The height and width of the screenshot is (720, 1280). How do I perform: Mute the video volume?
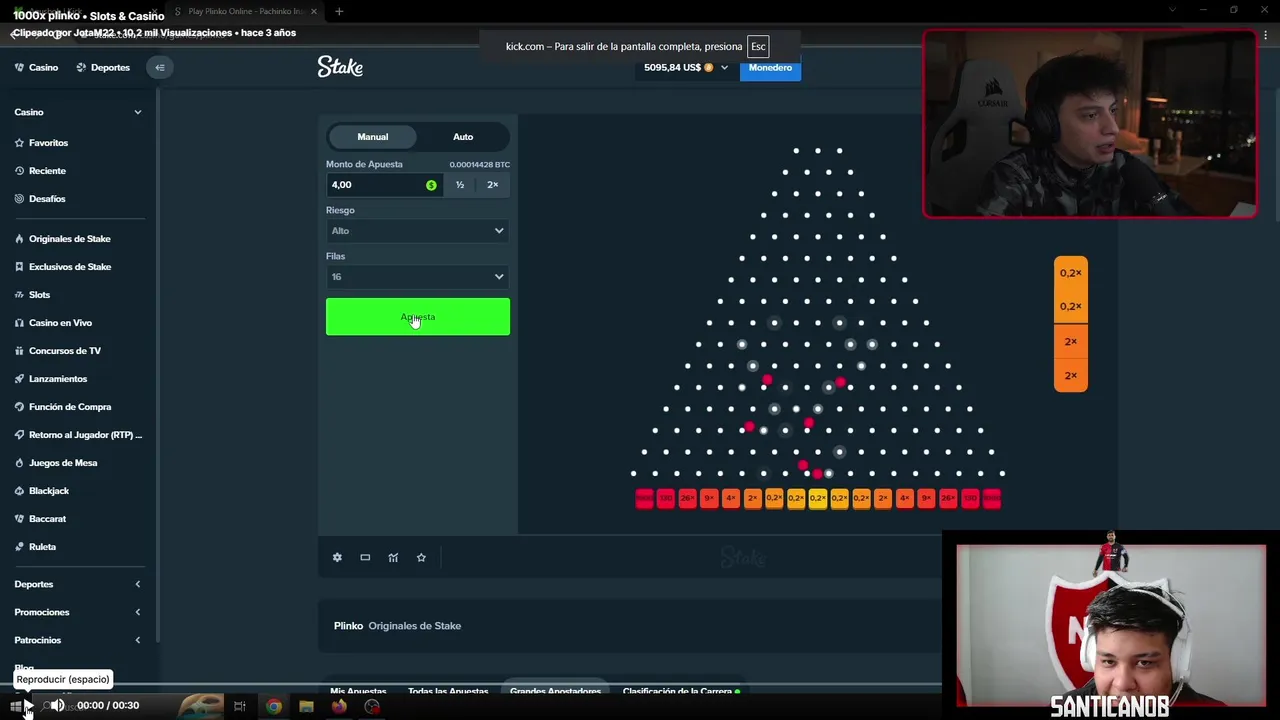(58, 706)
